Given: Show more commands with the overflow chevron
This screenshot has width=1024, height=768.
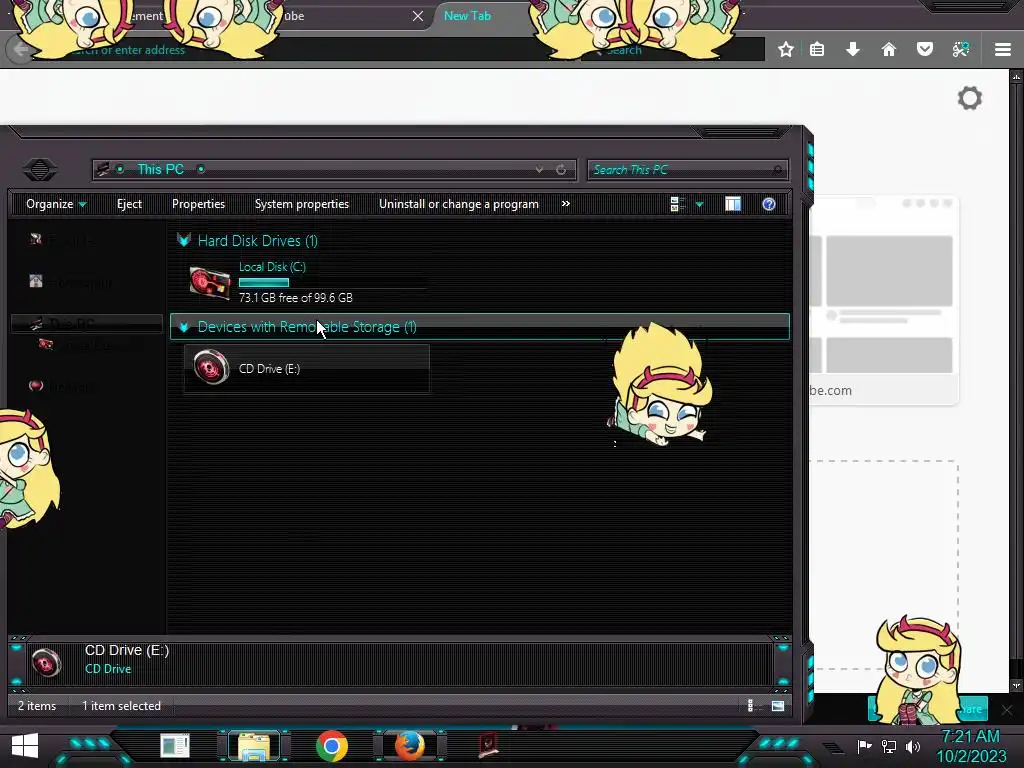Looking at the screenshot, I should click(x=566, y=204).
